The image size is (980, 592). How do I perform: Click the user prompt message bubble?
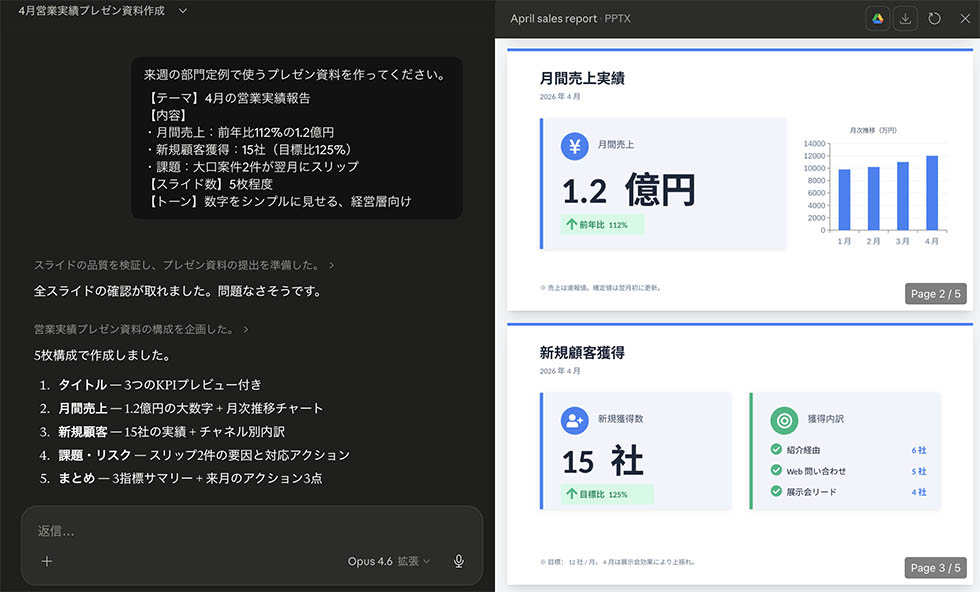(297, 138)
